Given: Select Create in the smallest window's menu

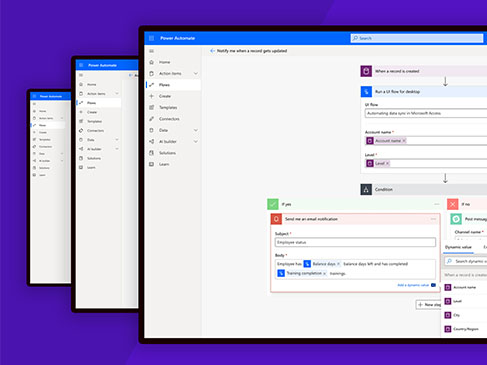Looking at the screenshot, I should tap(43, 132).
